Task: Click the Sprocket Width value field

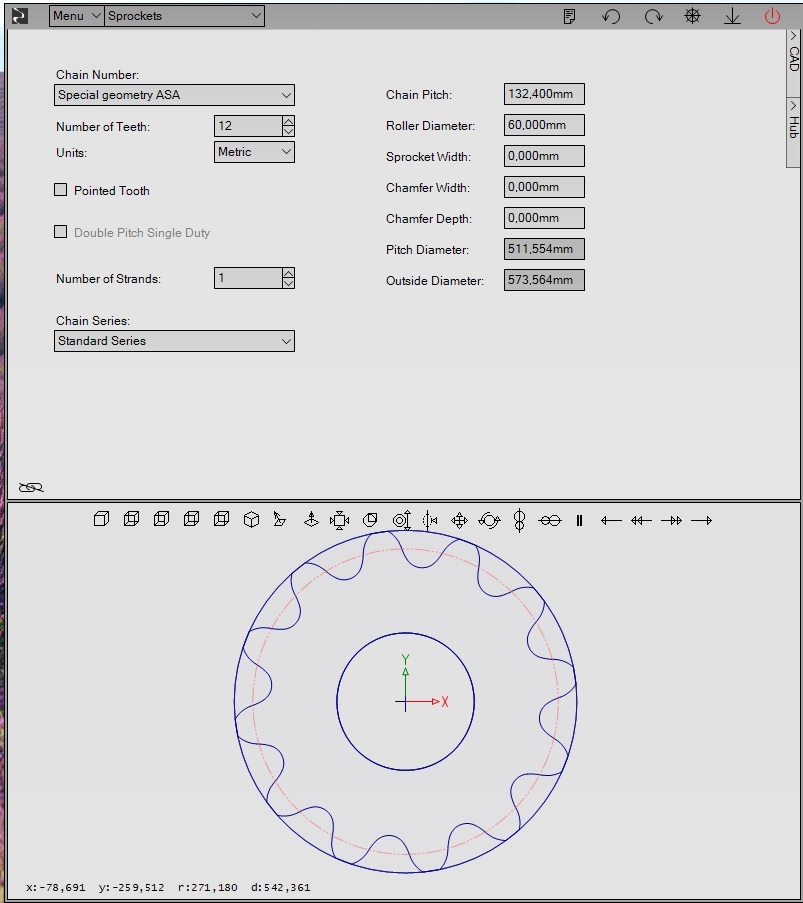Action: pyautogui.click(x=544, y=156)
